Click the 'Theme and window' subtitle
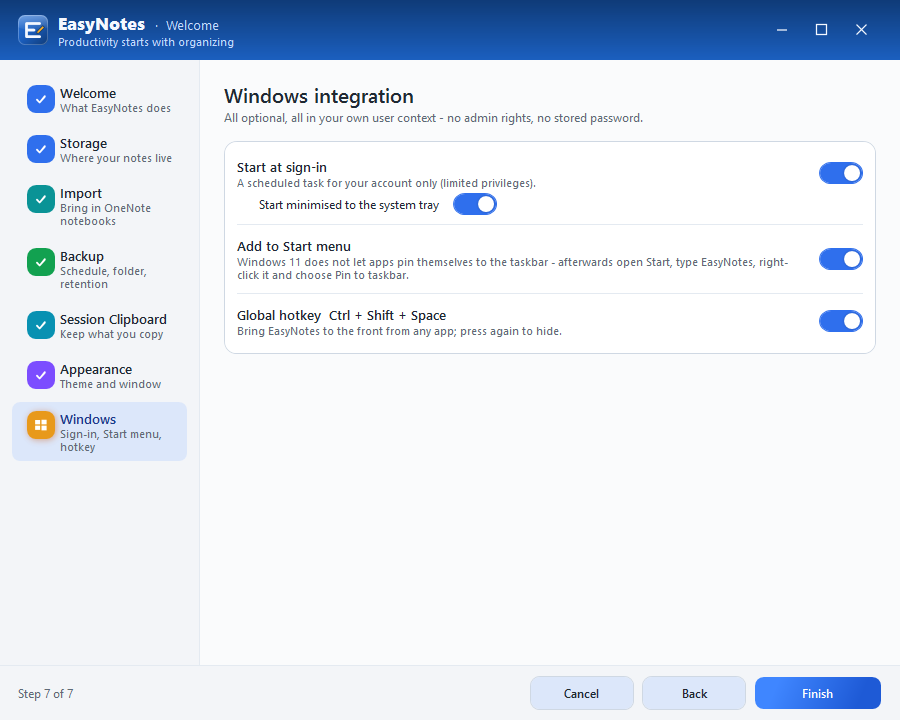 (x=111, y=384)
